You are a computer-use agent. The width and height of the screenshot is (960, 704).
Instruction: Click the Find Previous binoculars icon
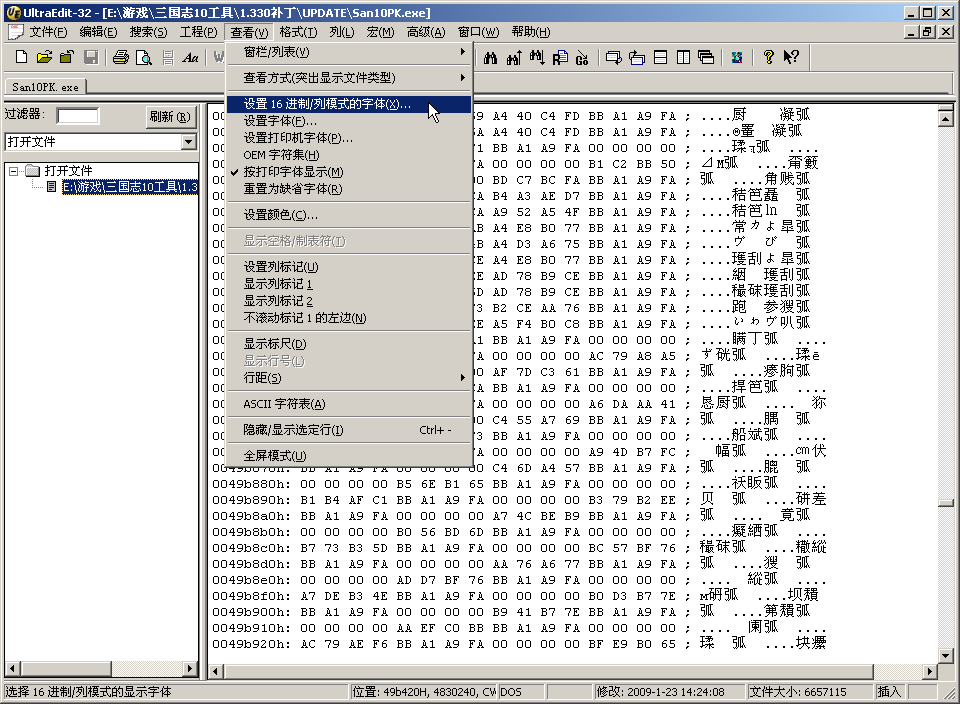514,58
